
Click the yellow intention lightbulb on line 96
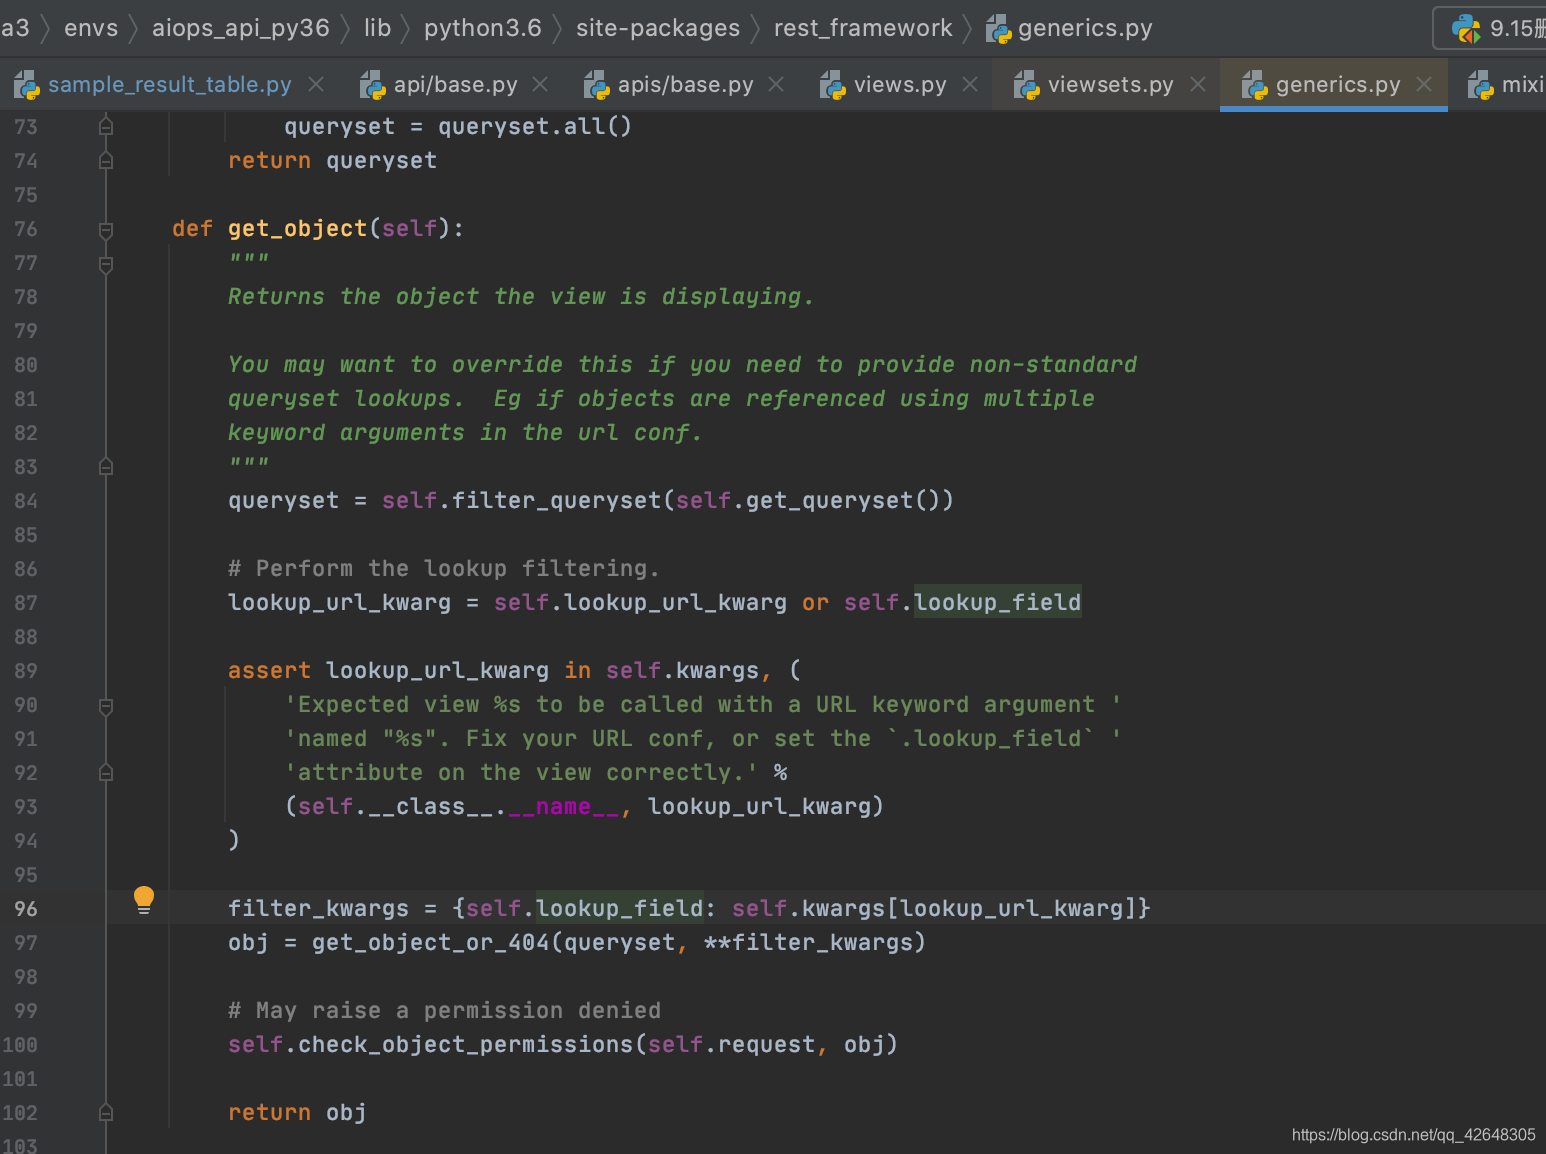pos(144,899)
